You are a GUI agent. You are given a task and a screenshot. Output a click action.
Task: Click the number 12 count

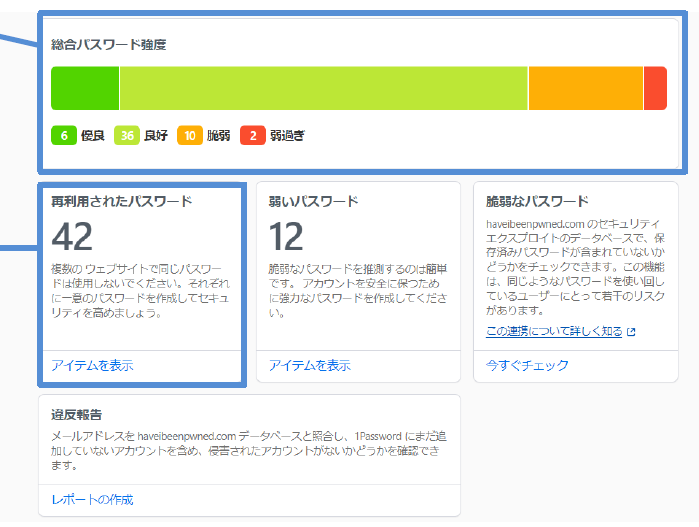286,237
